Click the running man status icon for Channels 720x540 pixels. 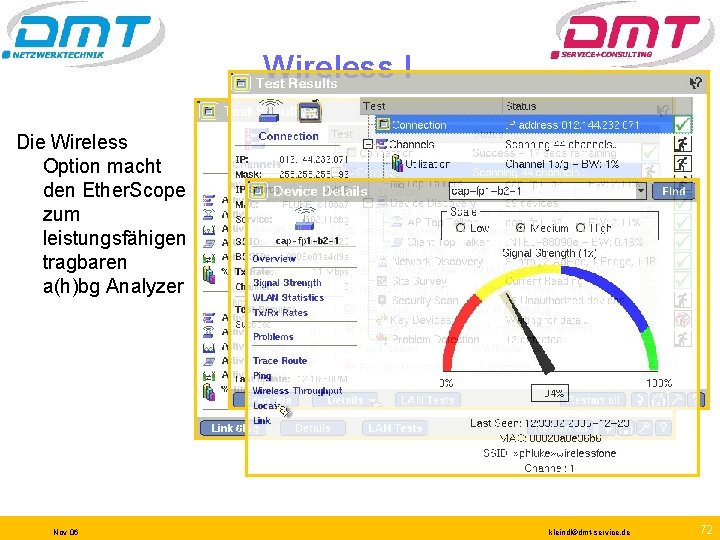pos(682,144)
